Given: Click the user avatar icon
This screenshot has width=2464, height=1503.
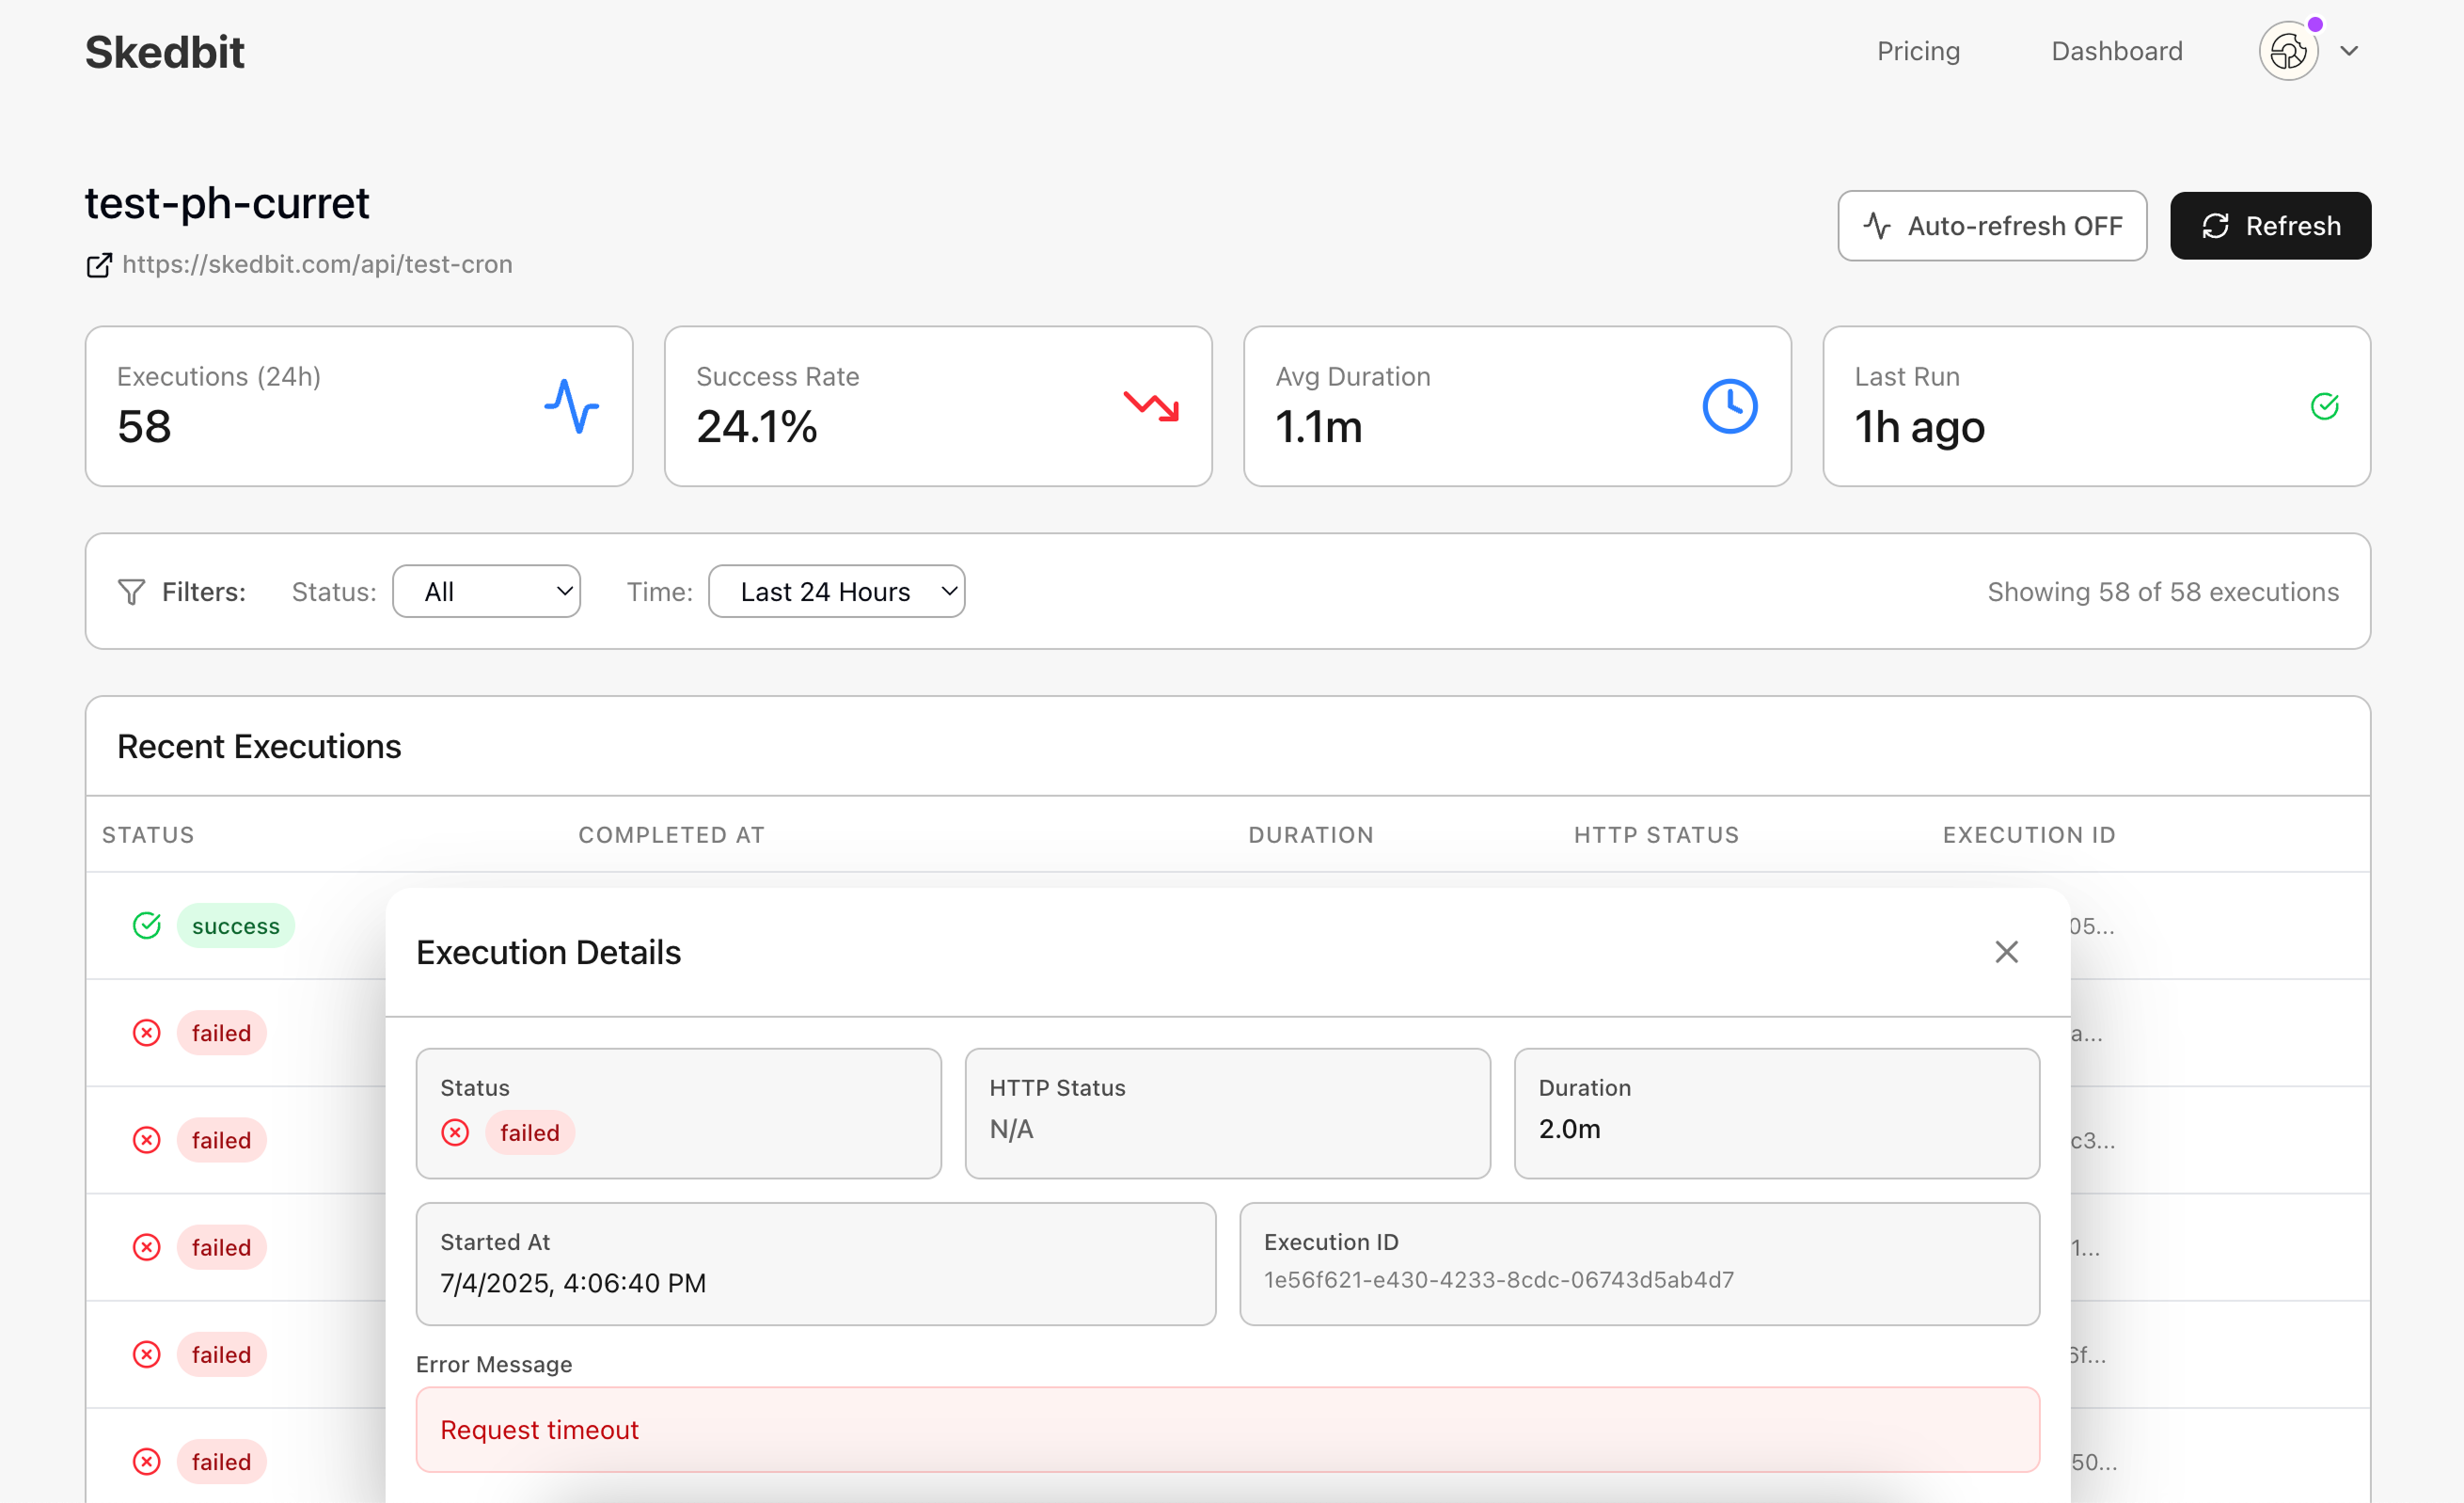Looking at the screenshot, I should coord(2288,51).
